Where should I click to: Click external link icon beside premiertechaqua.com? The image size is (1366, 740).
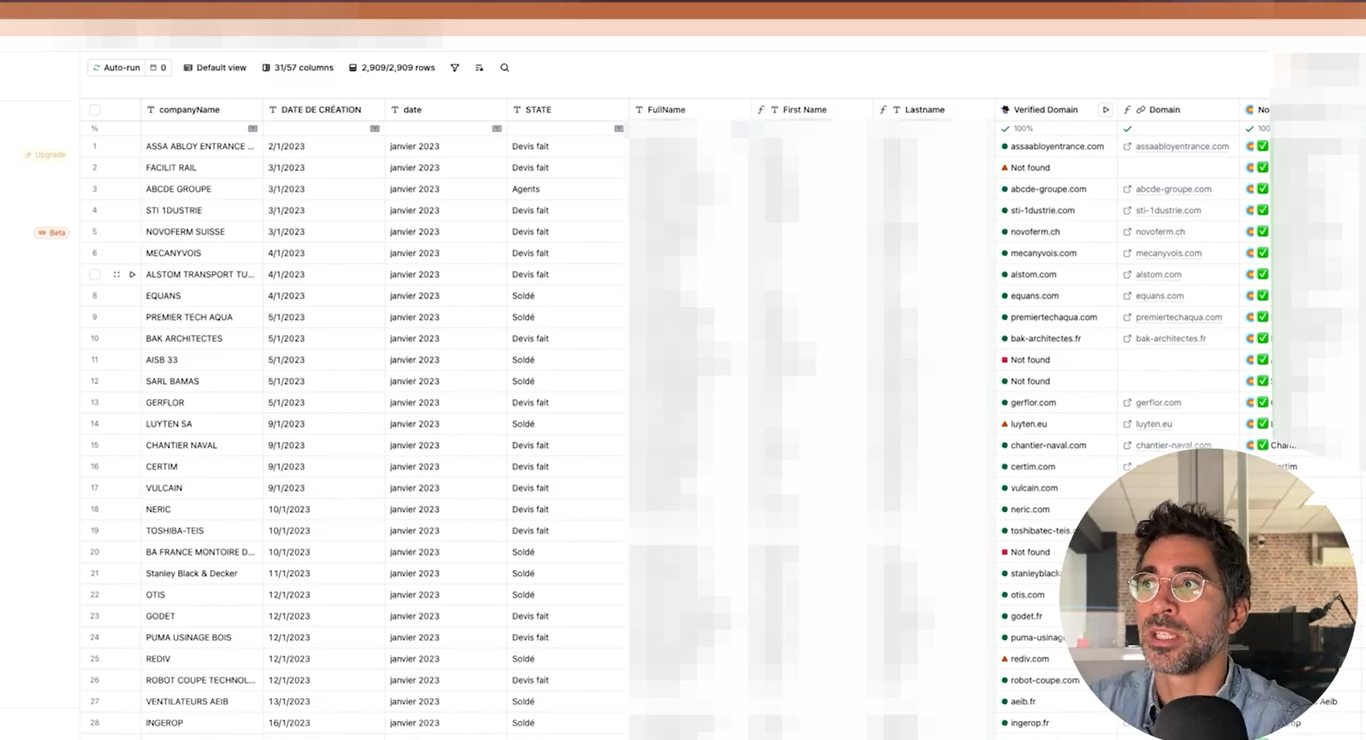pos(1127,318)
